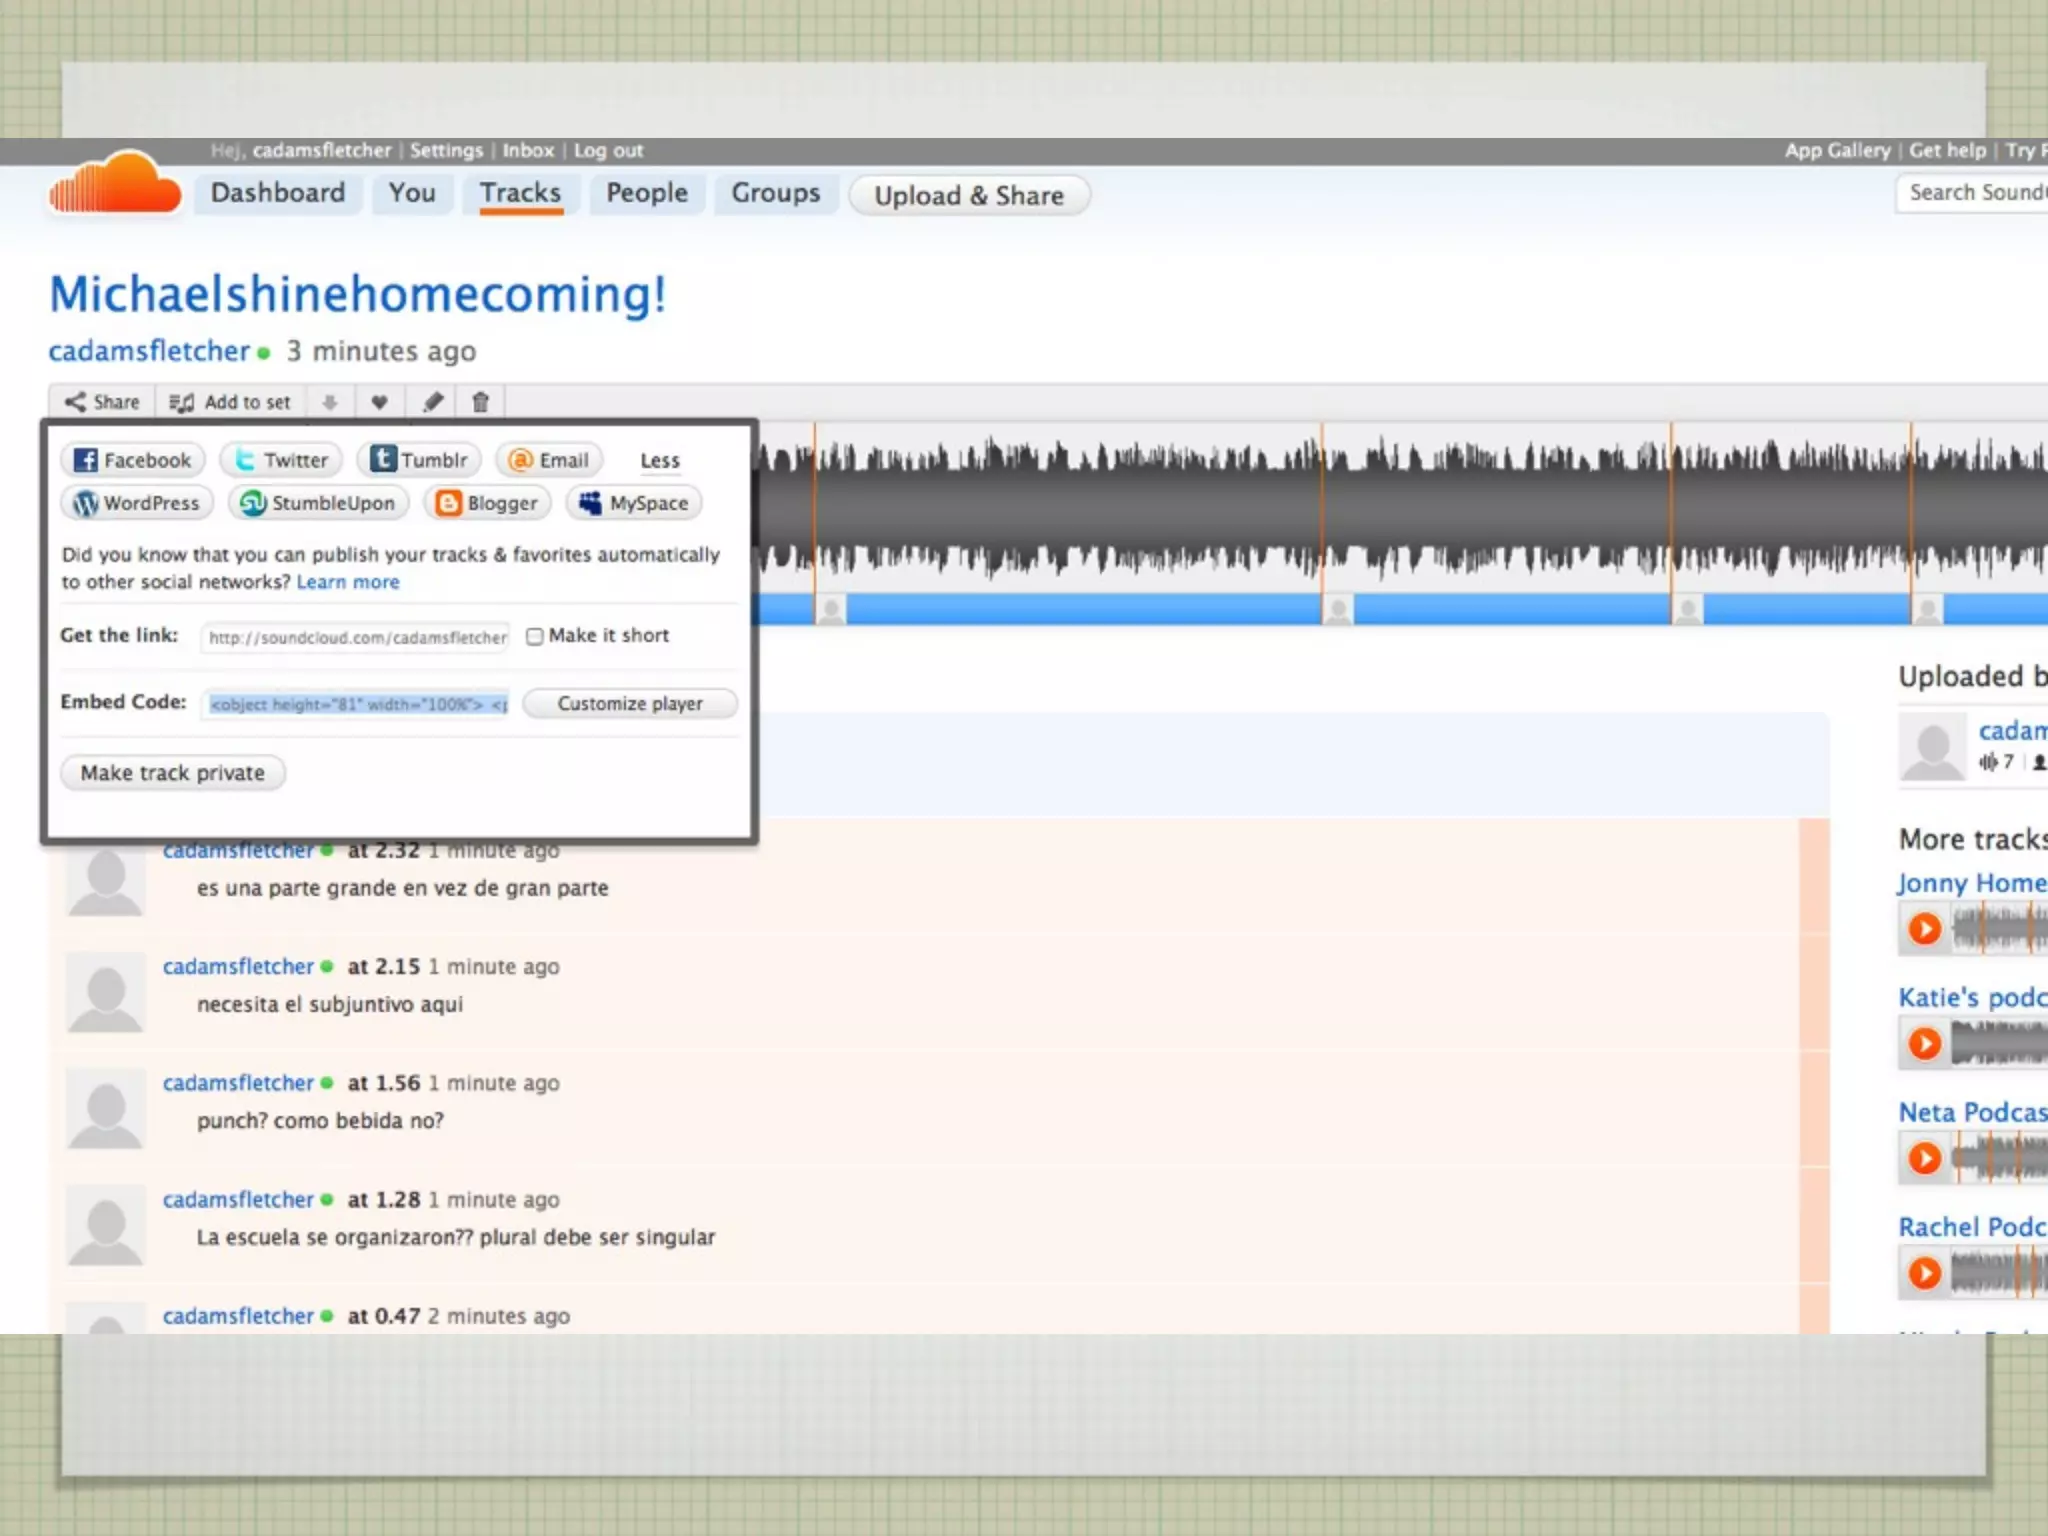
Task: Open the Add to set menu
Action: 231,402
